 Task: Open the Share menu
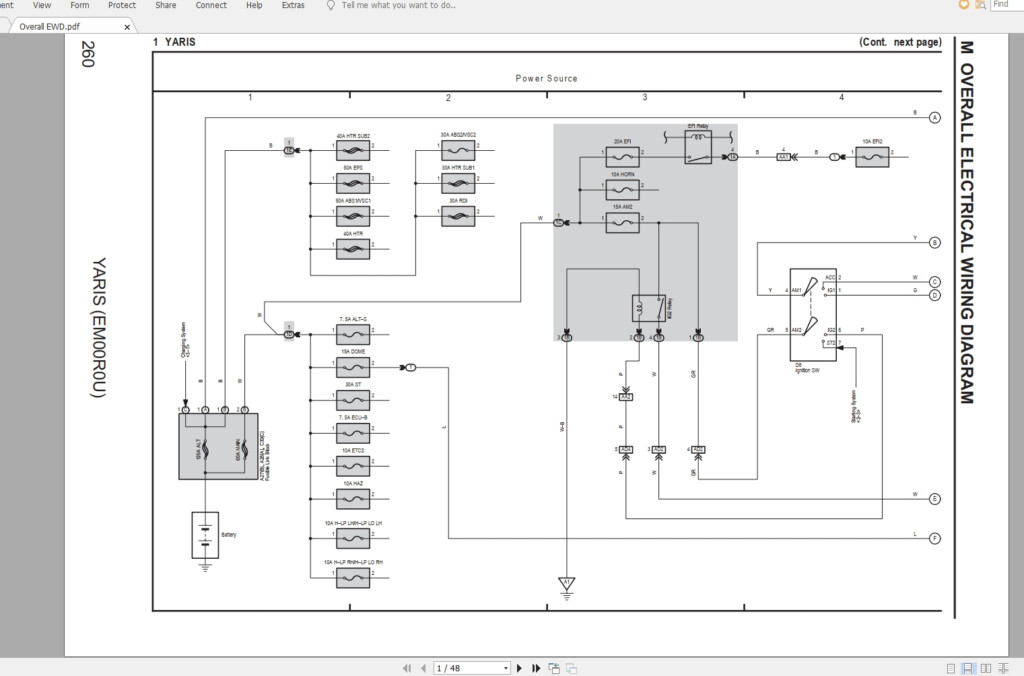coord(165,5)
